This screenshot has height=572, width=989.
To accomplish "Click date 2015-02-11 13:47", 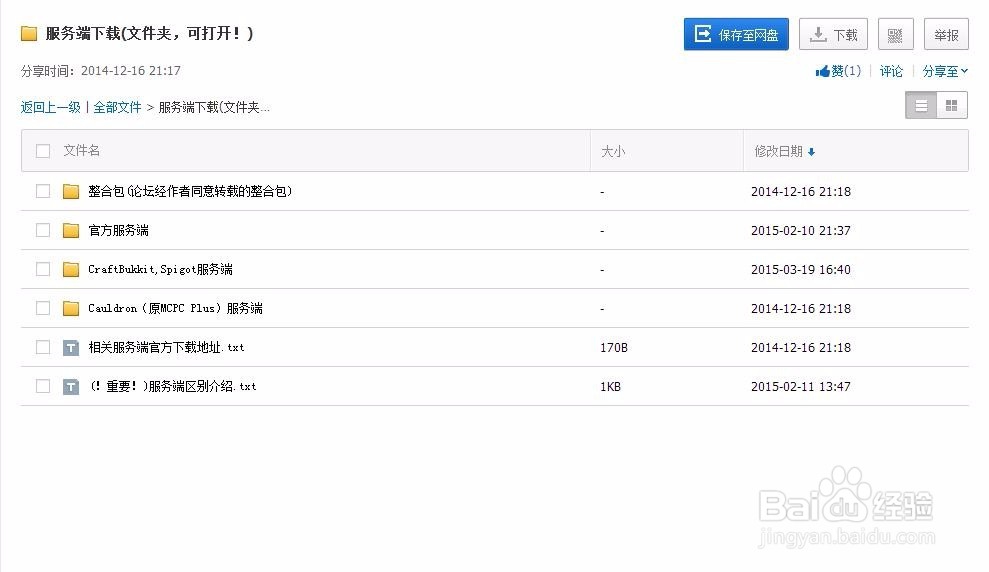I will pos(800,387).
